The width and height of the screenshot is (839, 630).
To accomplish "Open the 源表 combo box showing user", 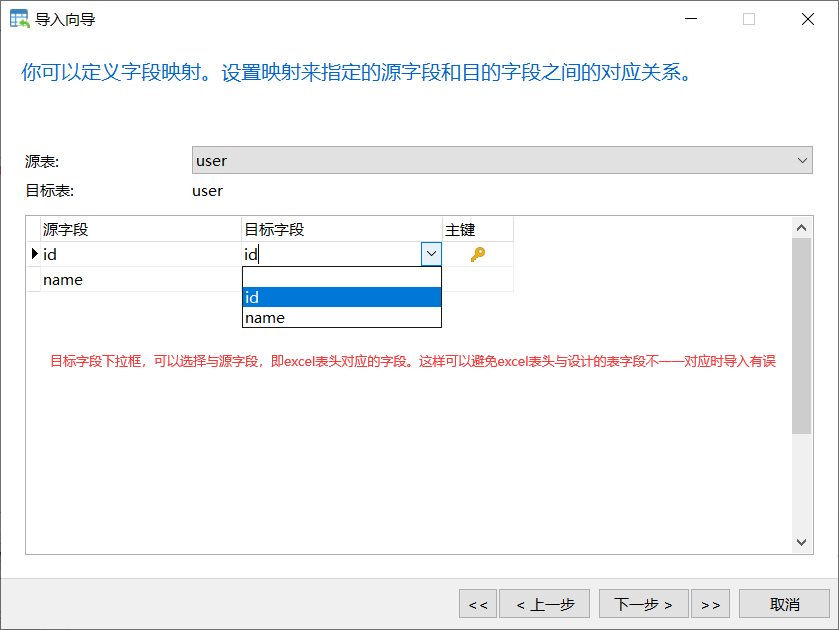I will click(x=801, y=160).
